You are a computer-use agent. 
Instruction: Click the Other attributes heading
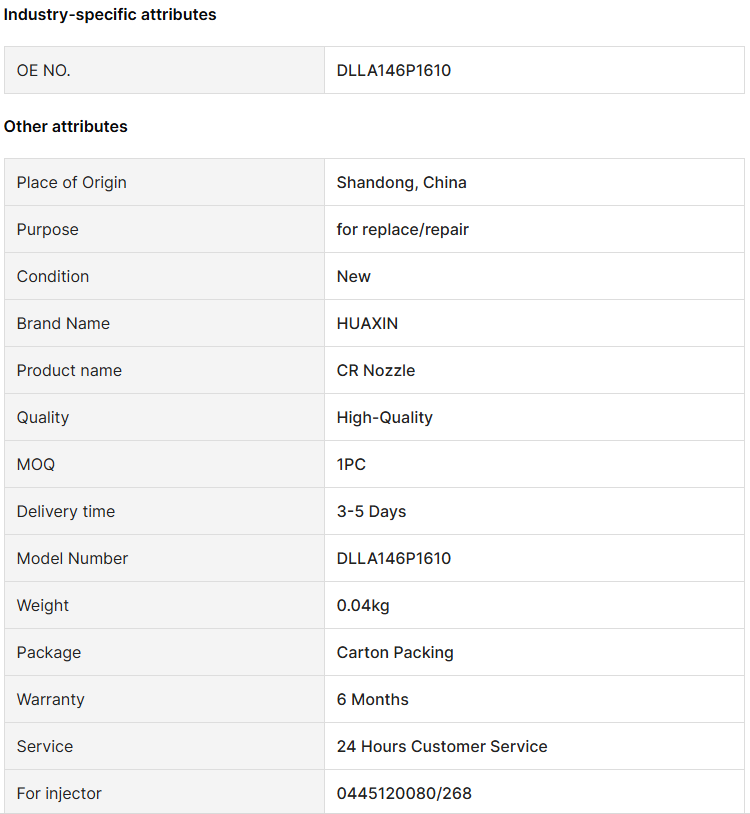(x=66, y=126)
